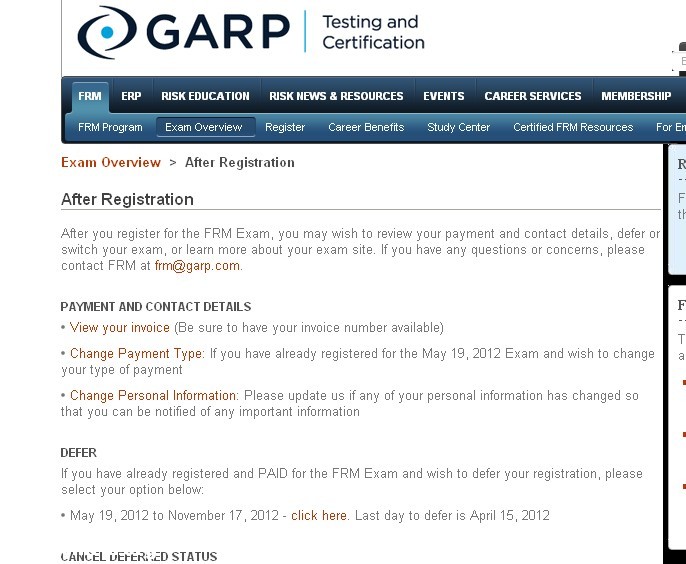686x564 pixels.
Task: Go to Risk Education menu
Action: pyautogui.click(x=205, y=96)
